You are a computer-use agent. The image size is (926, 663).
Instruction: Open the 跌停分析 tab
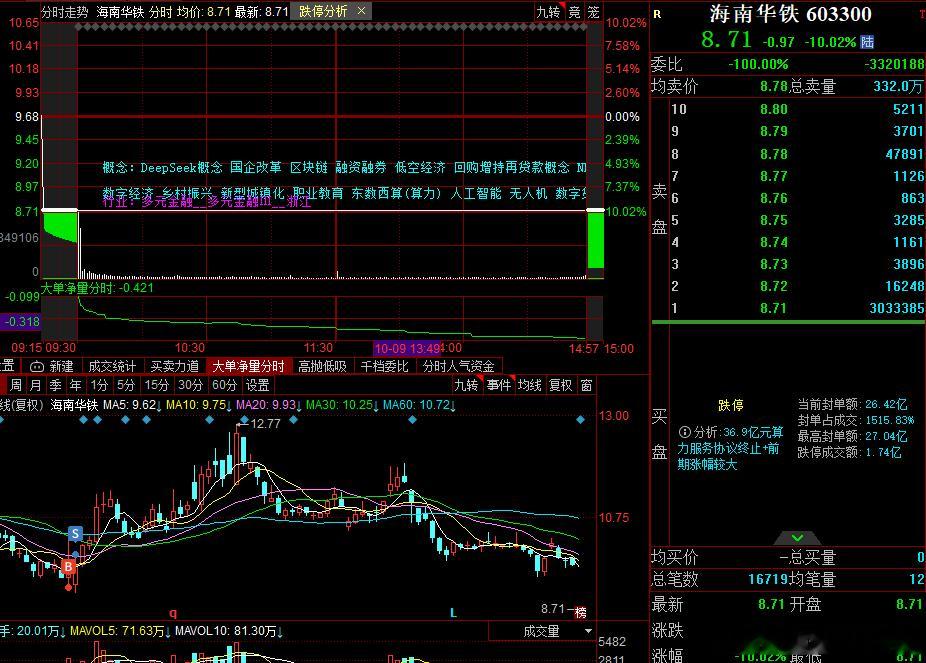pos(323,11)
